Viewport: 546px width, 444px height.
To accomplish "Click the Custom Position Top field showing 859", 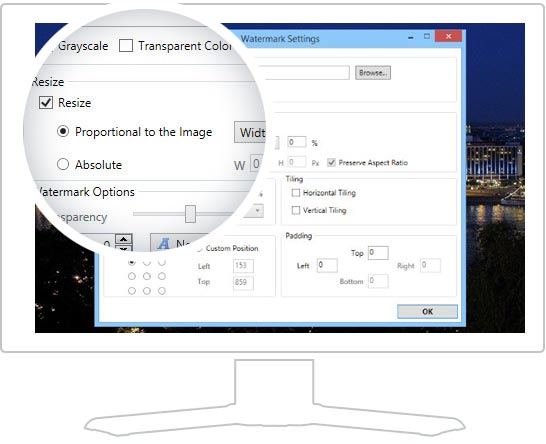I will pos(243,282).
